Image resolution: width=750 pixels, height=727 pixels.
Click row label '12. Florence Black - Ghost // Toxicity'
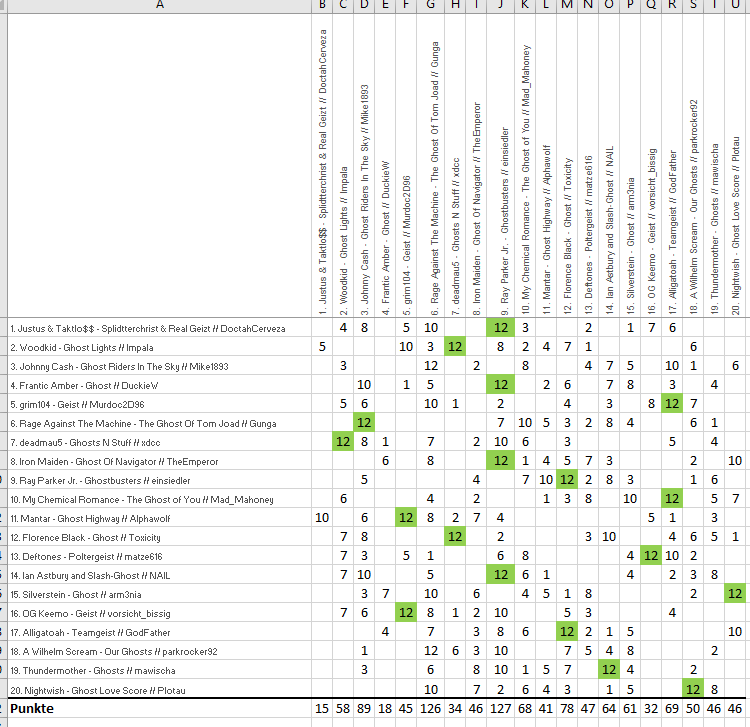(86, 538)
